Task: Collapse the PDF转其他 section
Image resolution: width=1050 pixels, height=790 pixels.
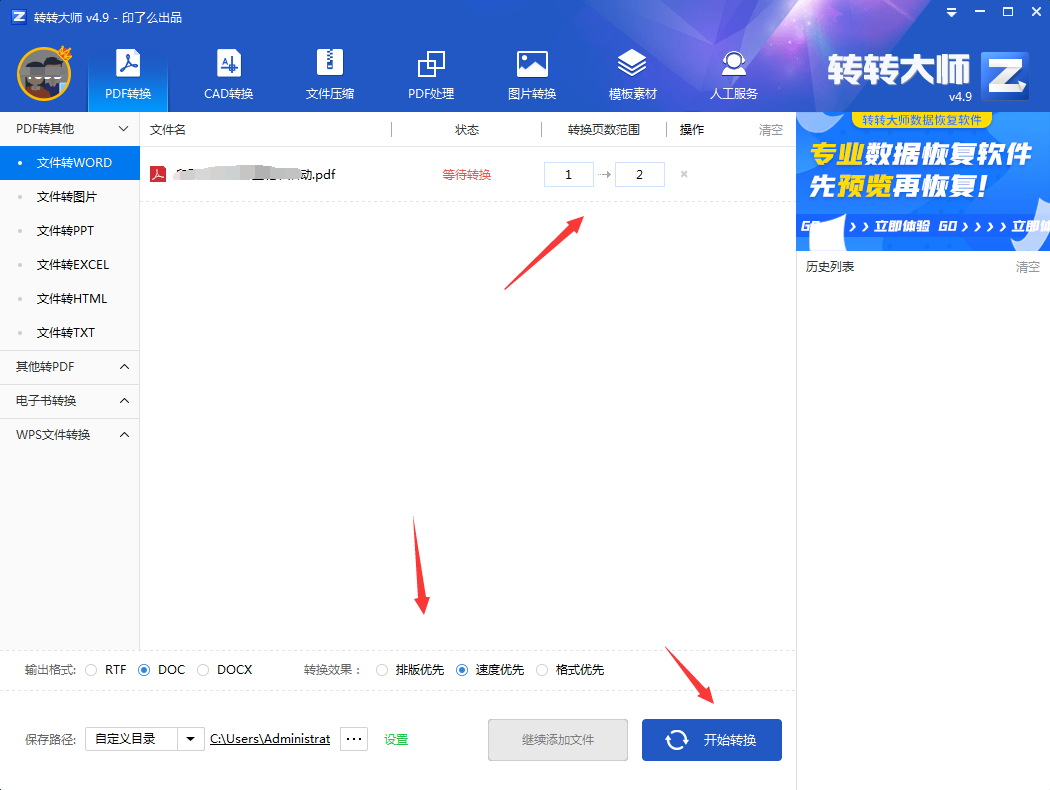Action: (x=70, y=129)
